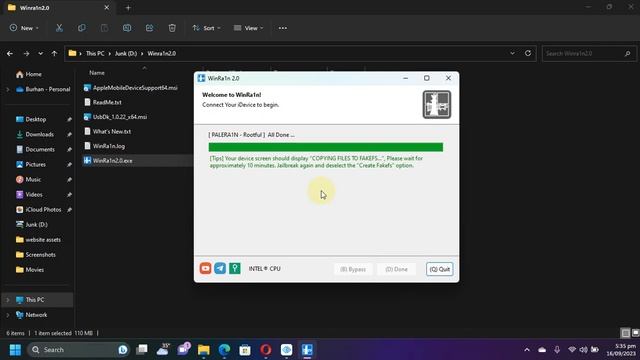Open Movies folder in sidebar
Image resolution: width=640 pixels, height=360 pixels.
click(29, 270)
